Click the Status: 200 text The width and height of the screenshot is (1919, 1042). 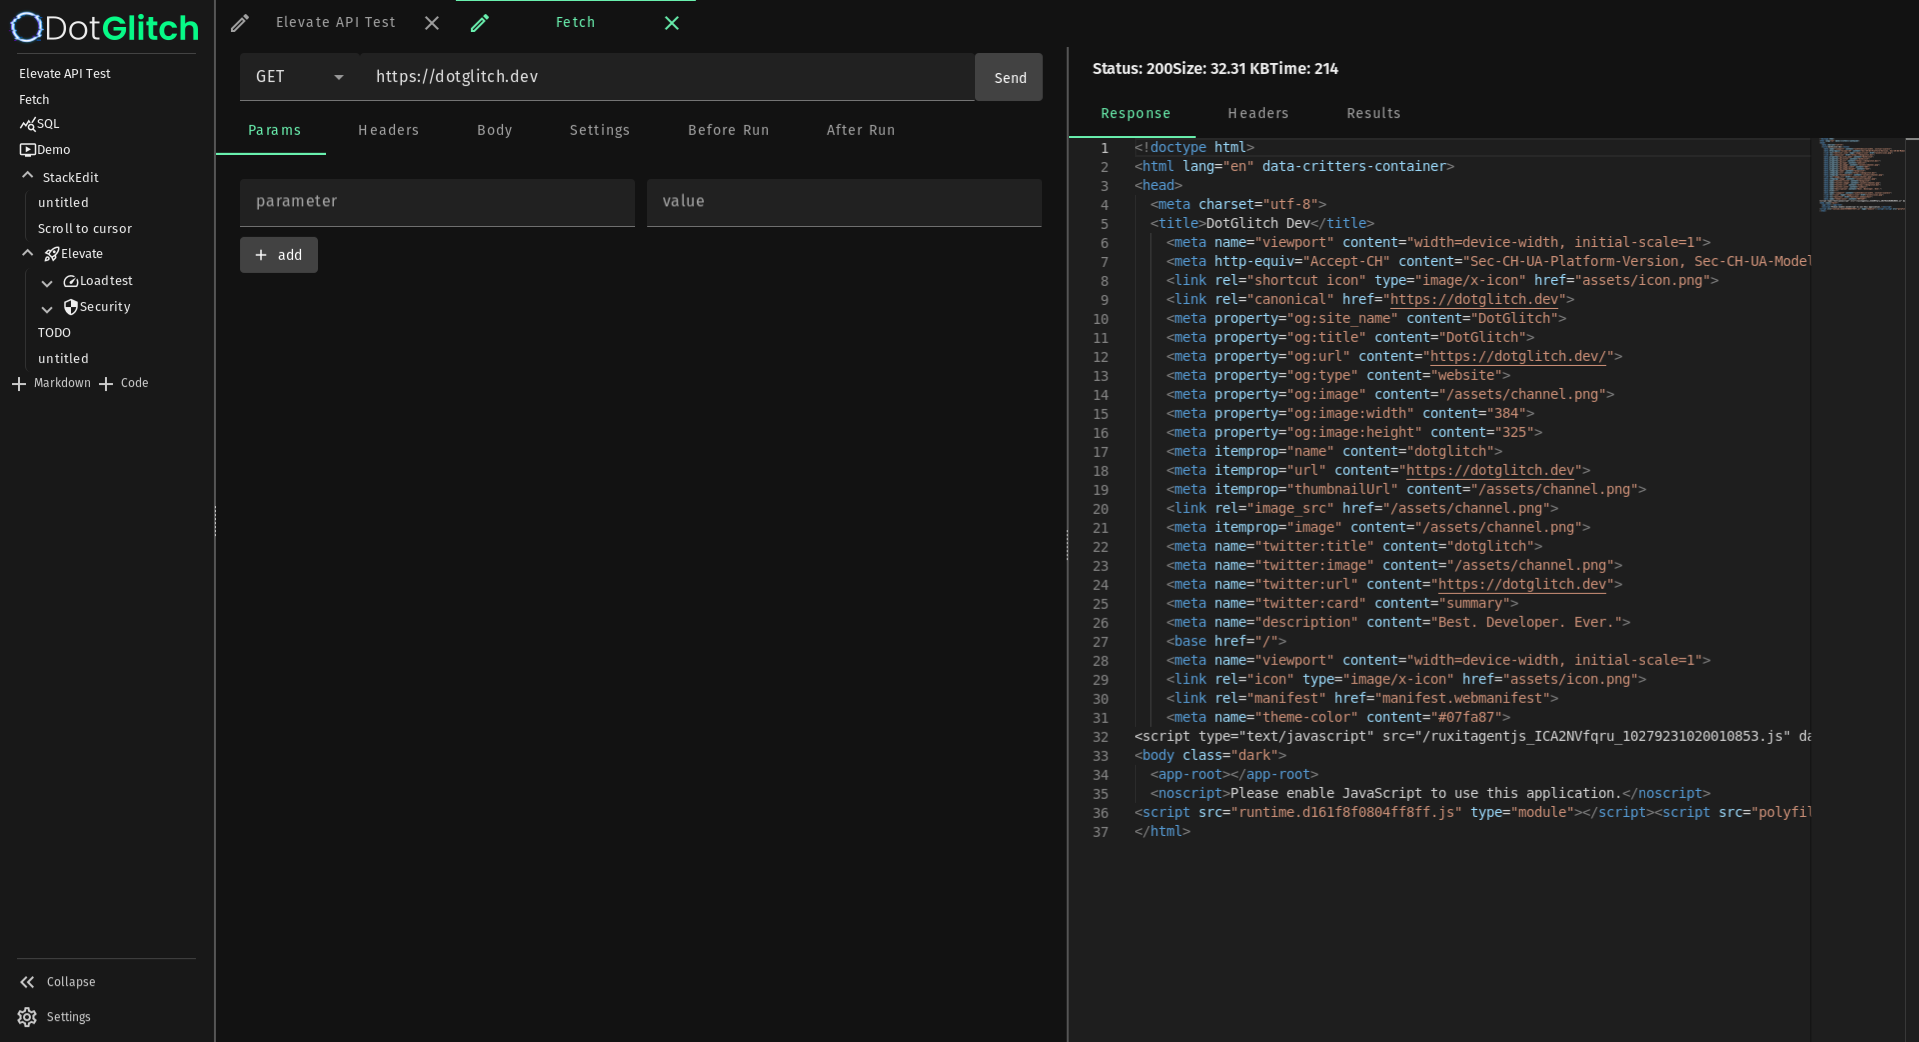pos(1132,69)
